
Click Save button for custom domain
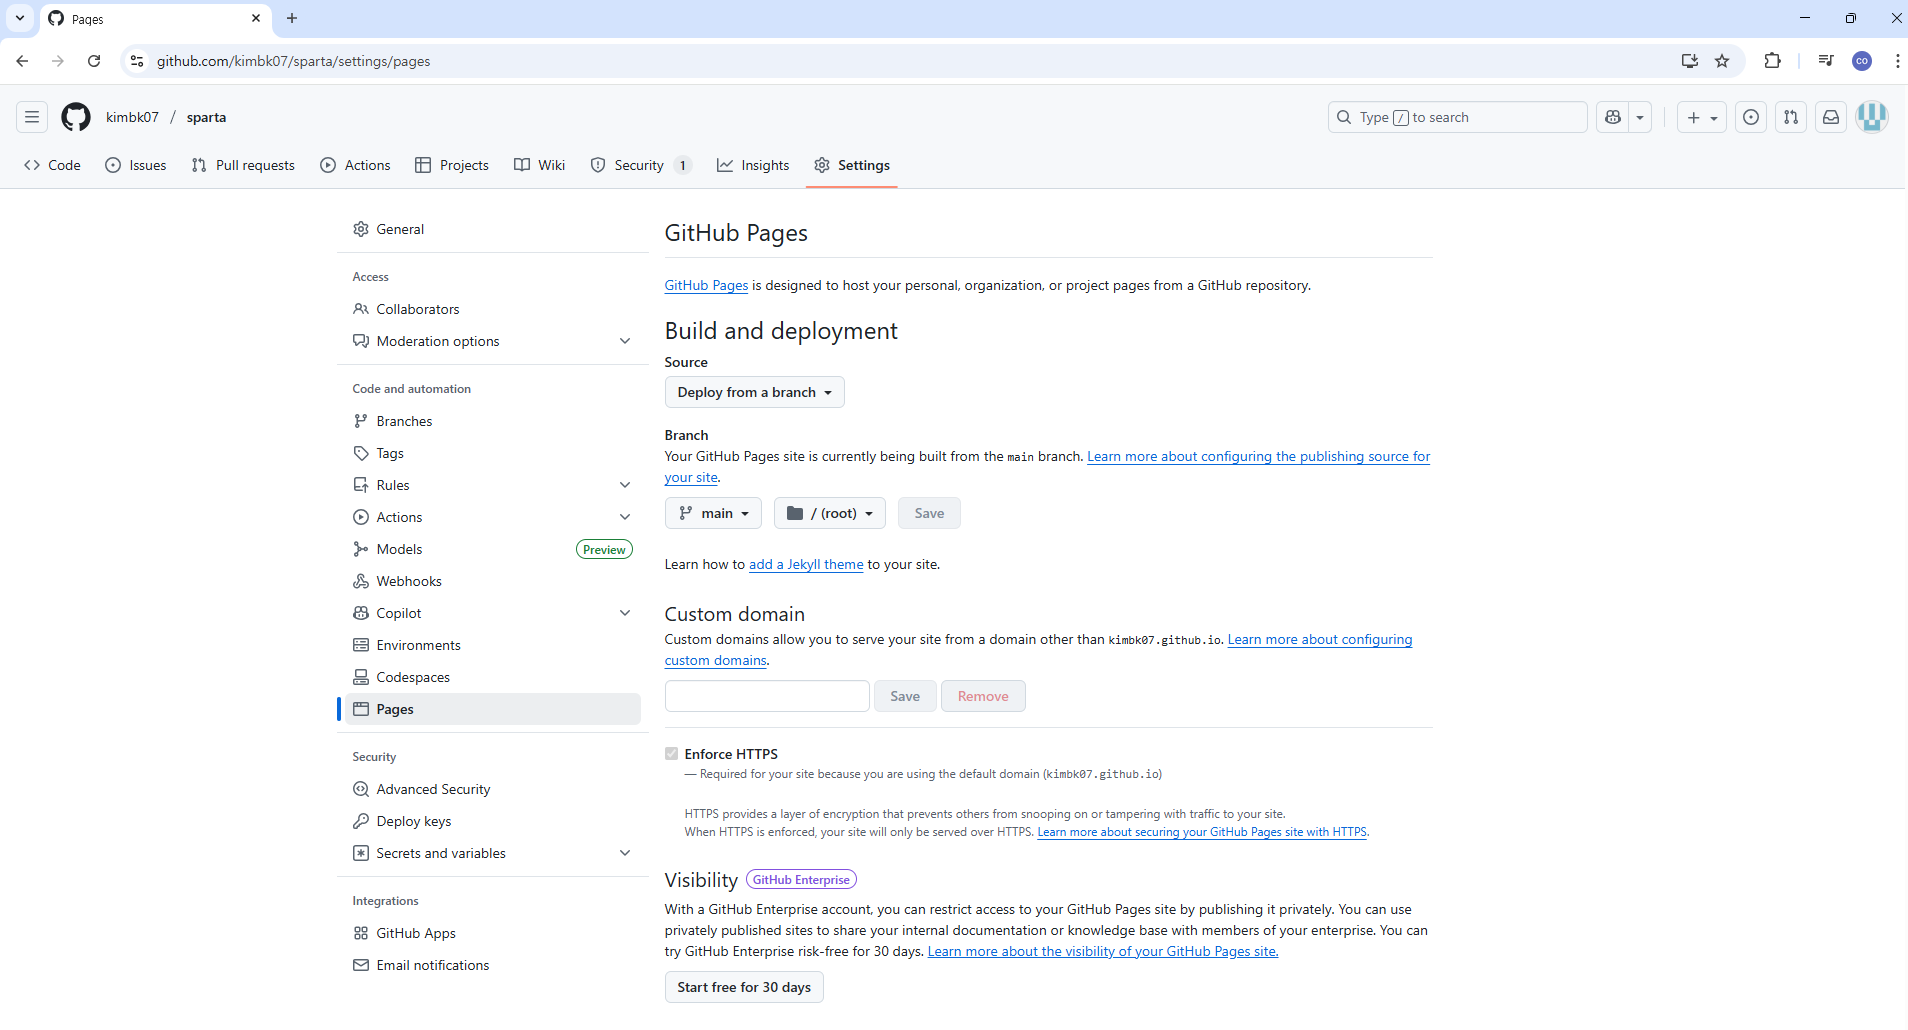tap(905, 696)
